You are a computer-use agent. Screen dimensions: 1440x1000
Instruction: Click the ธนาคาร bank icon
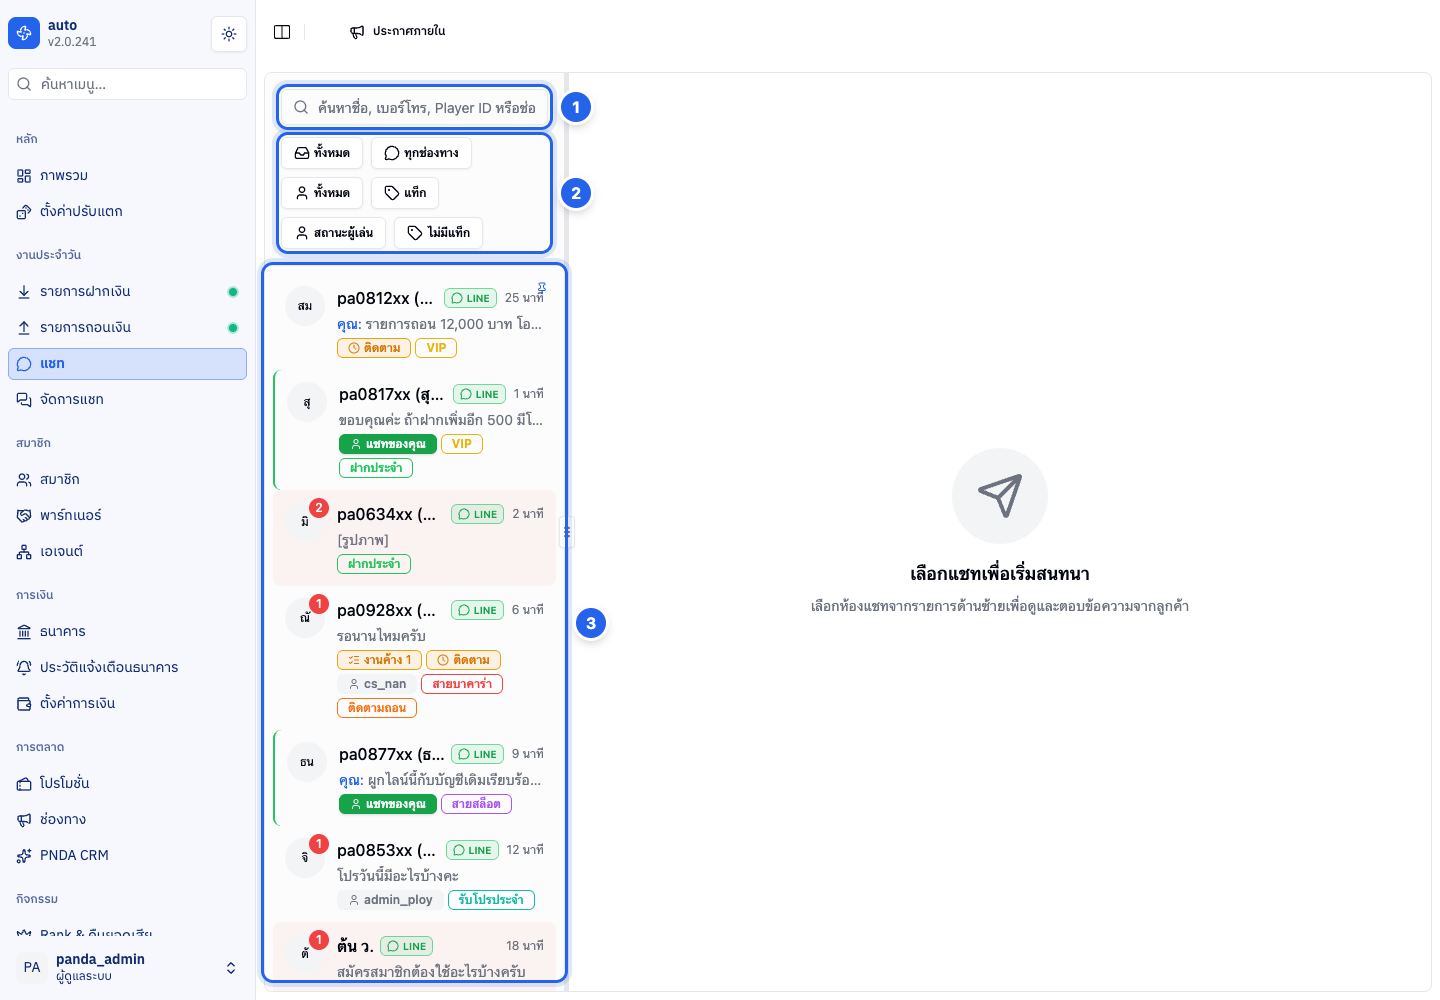pos(24,632)
